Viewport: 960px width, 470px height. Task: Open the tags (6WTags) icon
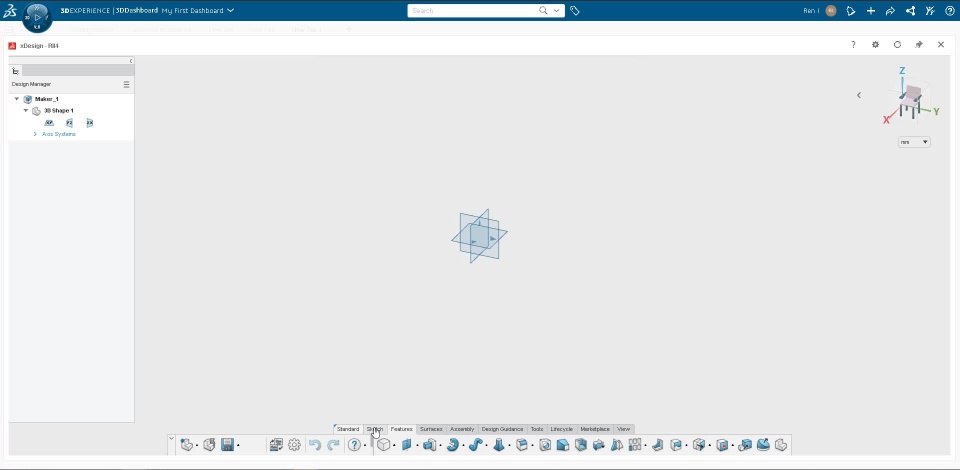(x=574, y=10)
